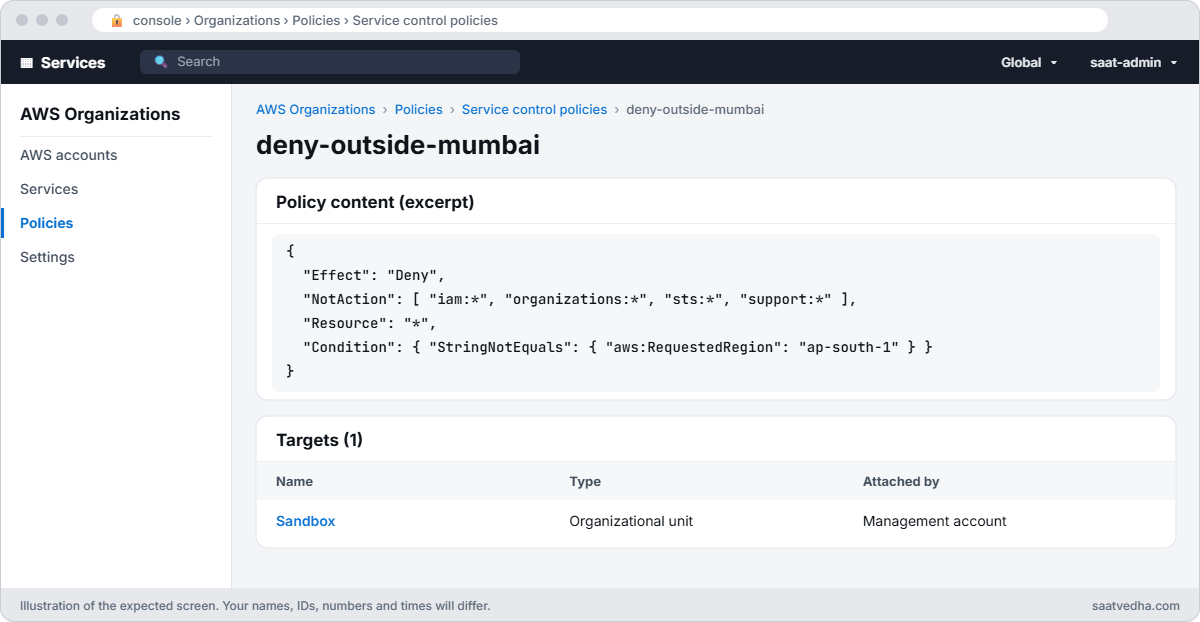This screenshot has width=1200, height=622.
Task: Click the "Effect": "Deny" policy line
Action: pos(374,275)
